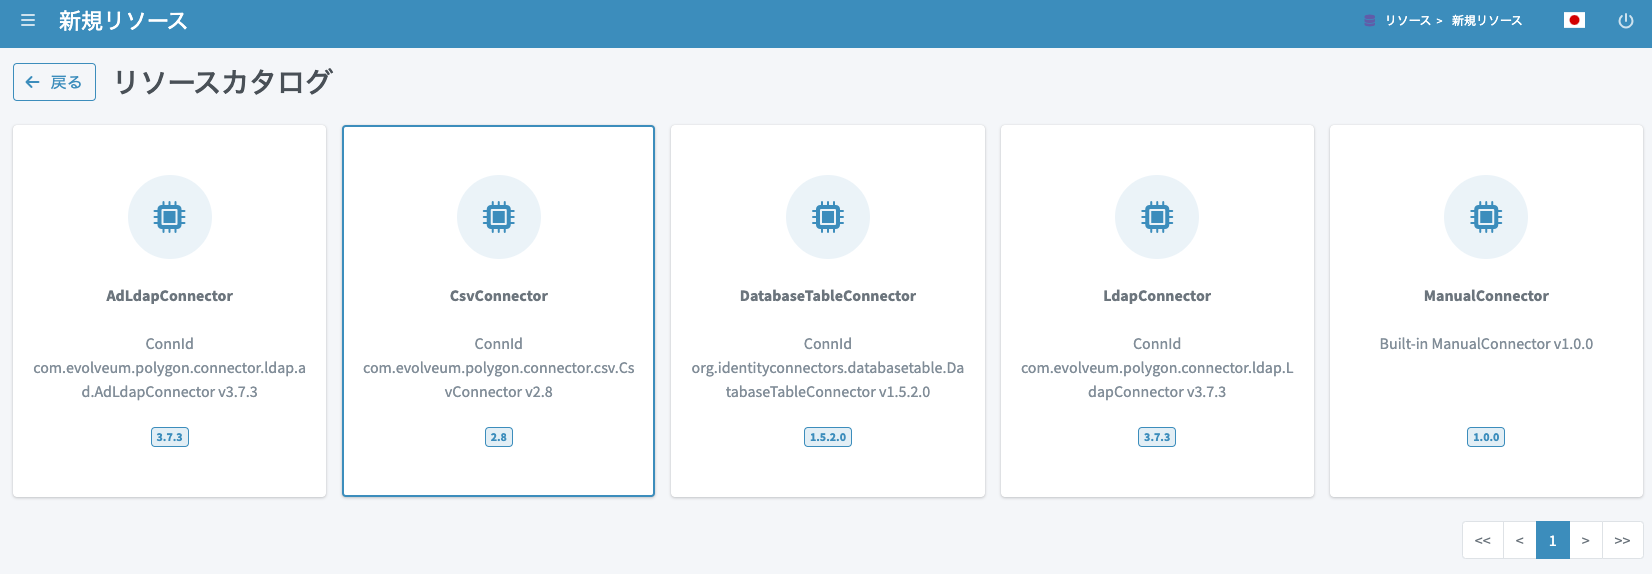
Task: Open the hamburger menu in the header
Action: [x=28, y=20]
